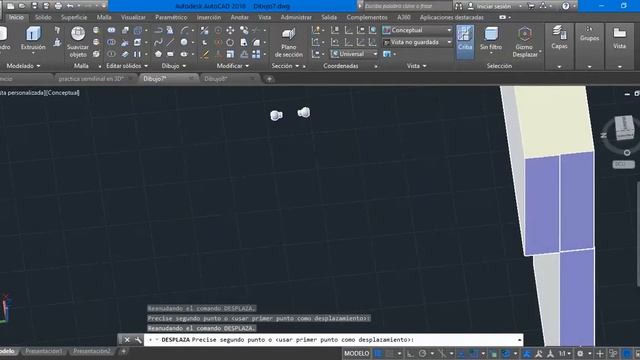The image size is (640, 360).
Task: Click in the DESPLAZA command line input
Action: (333, 340)
